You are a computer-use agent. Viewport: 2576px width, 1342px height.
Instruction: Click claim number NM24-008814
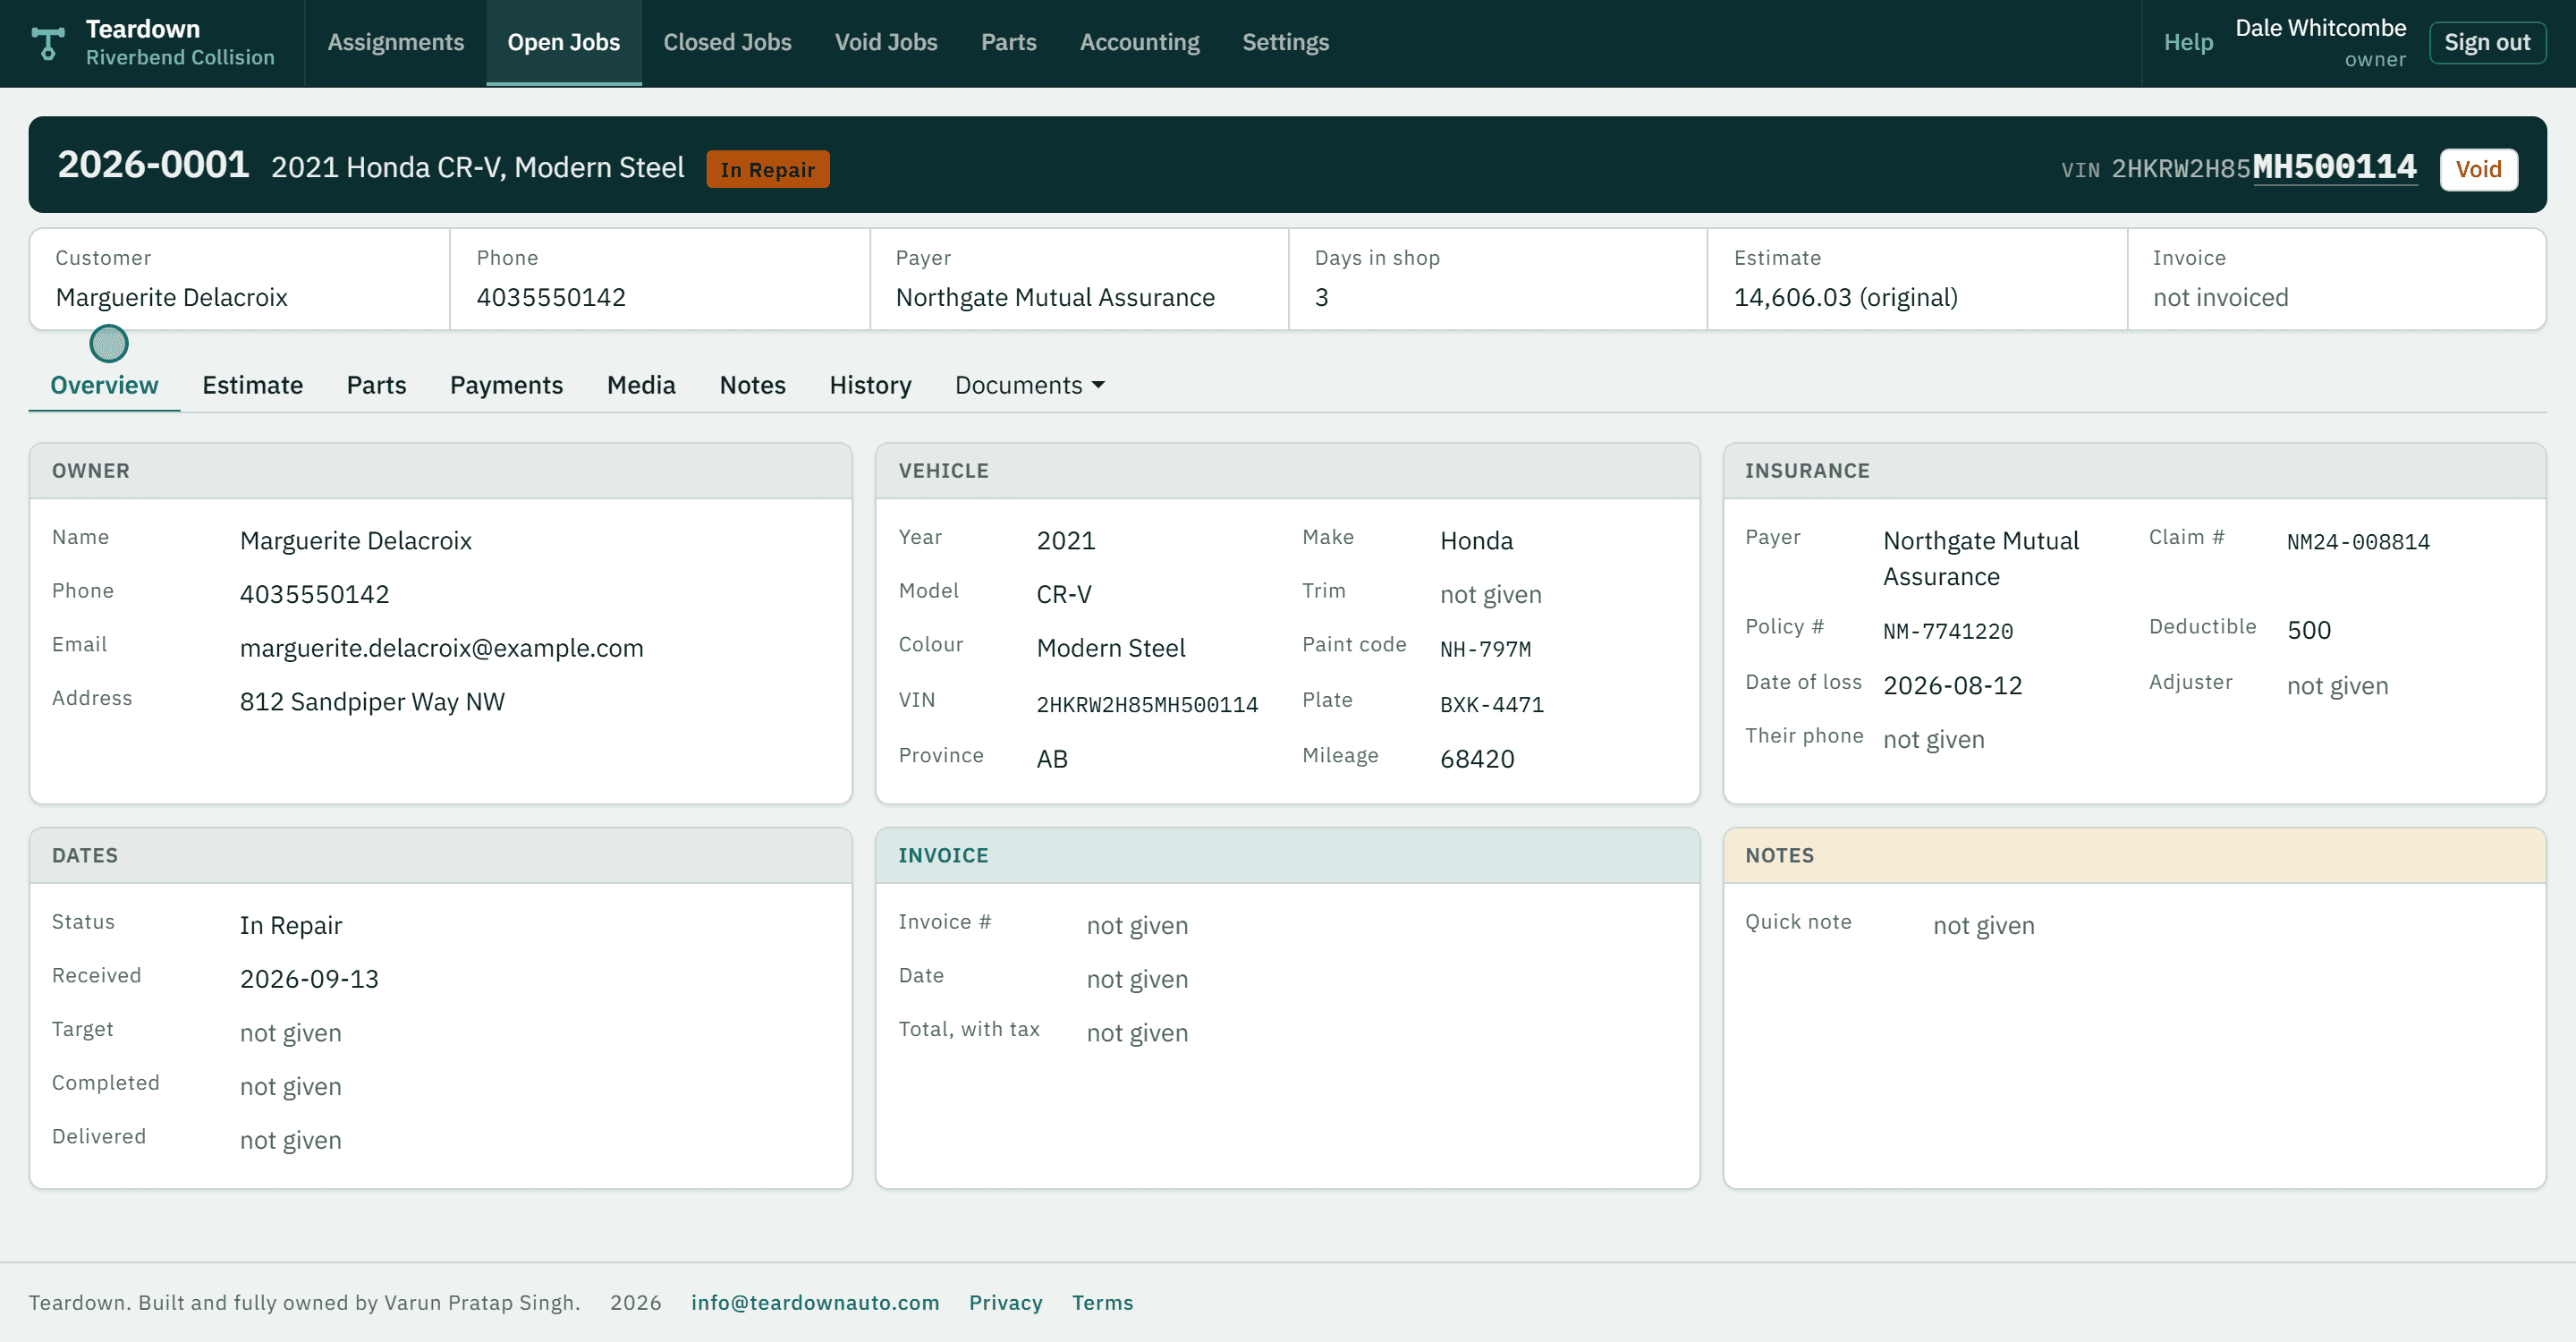(x=2358, y=542)
